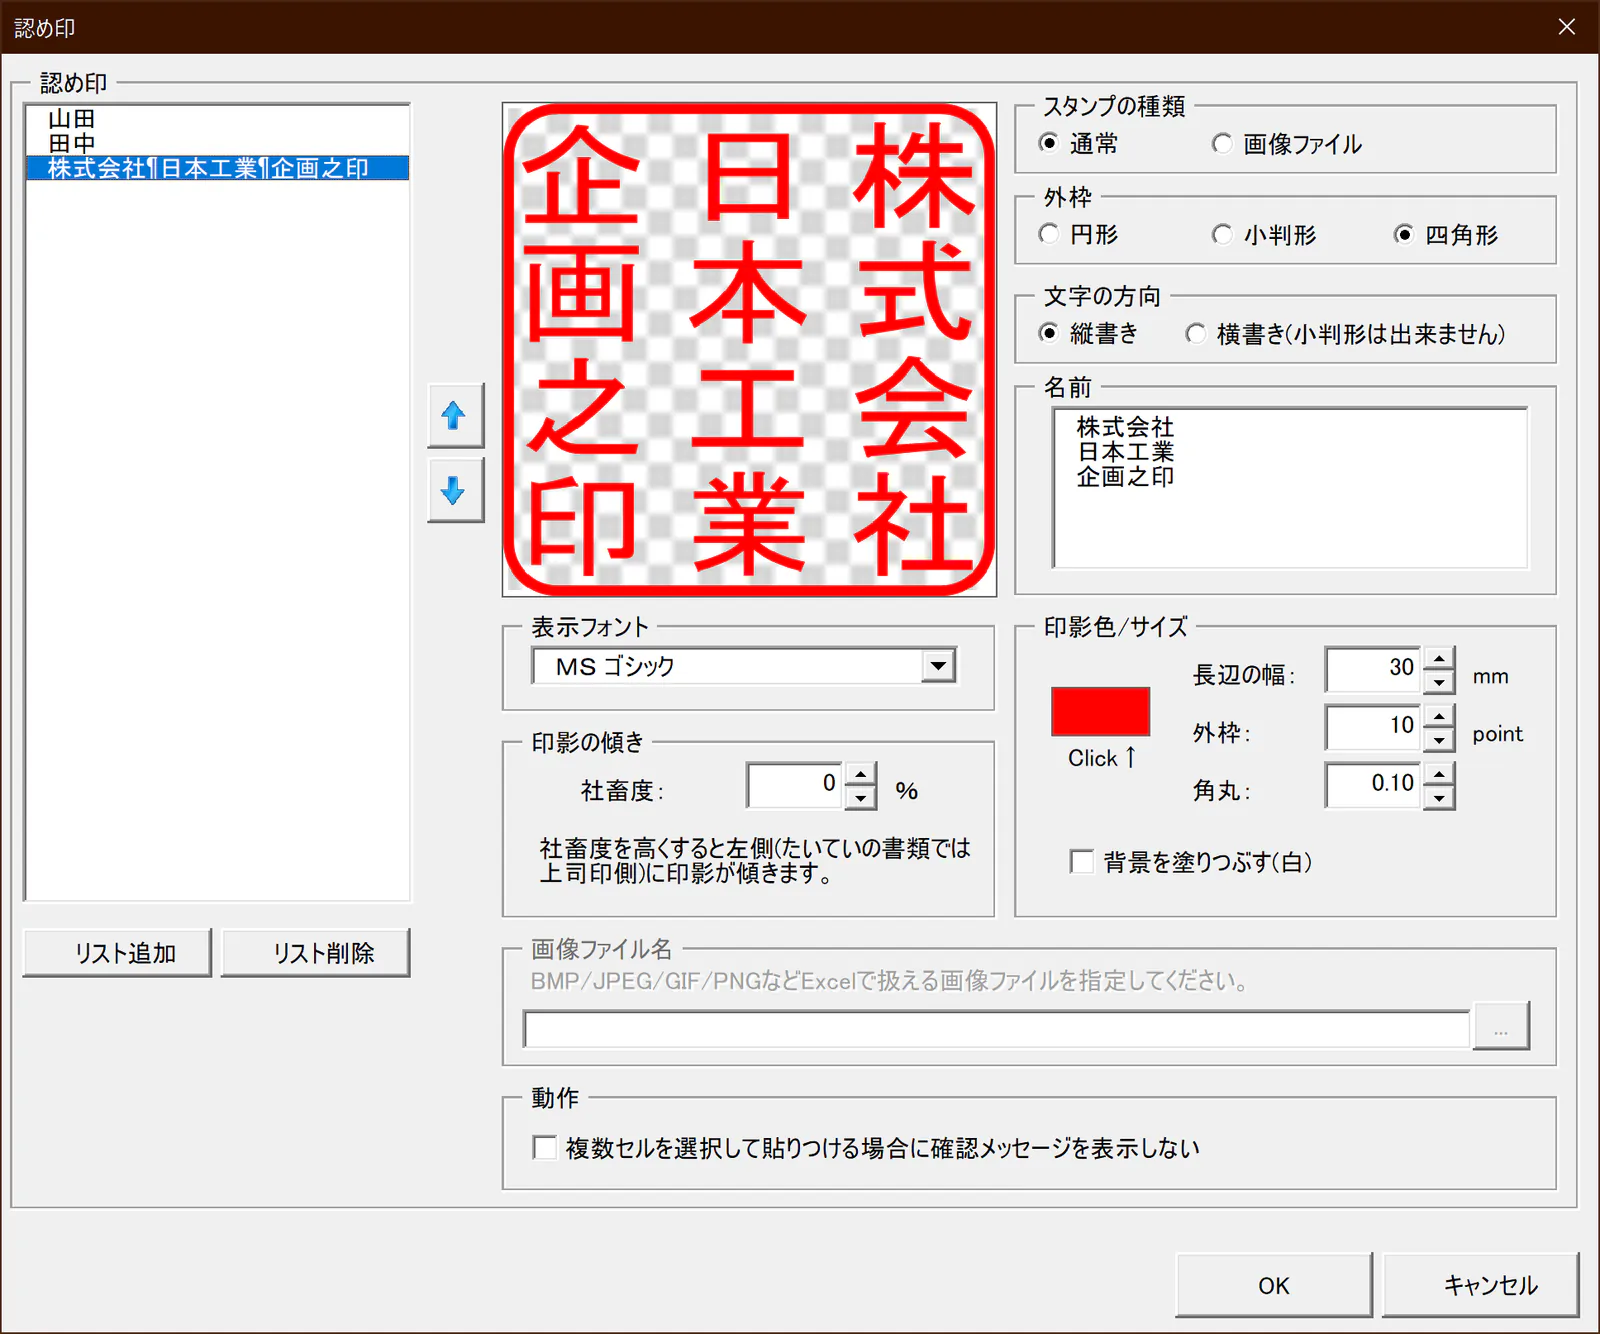
Task: Click into the 名前 text area
Action: click(x=1290, y=487)
